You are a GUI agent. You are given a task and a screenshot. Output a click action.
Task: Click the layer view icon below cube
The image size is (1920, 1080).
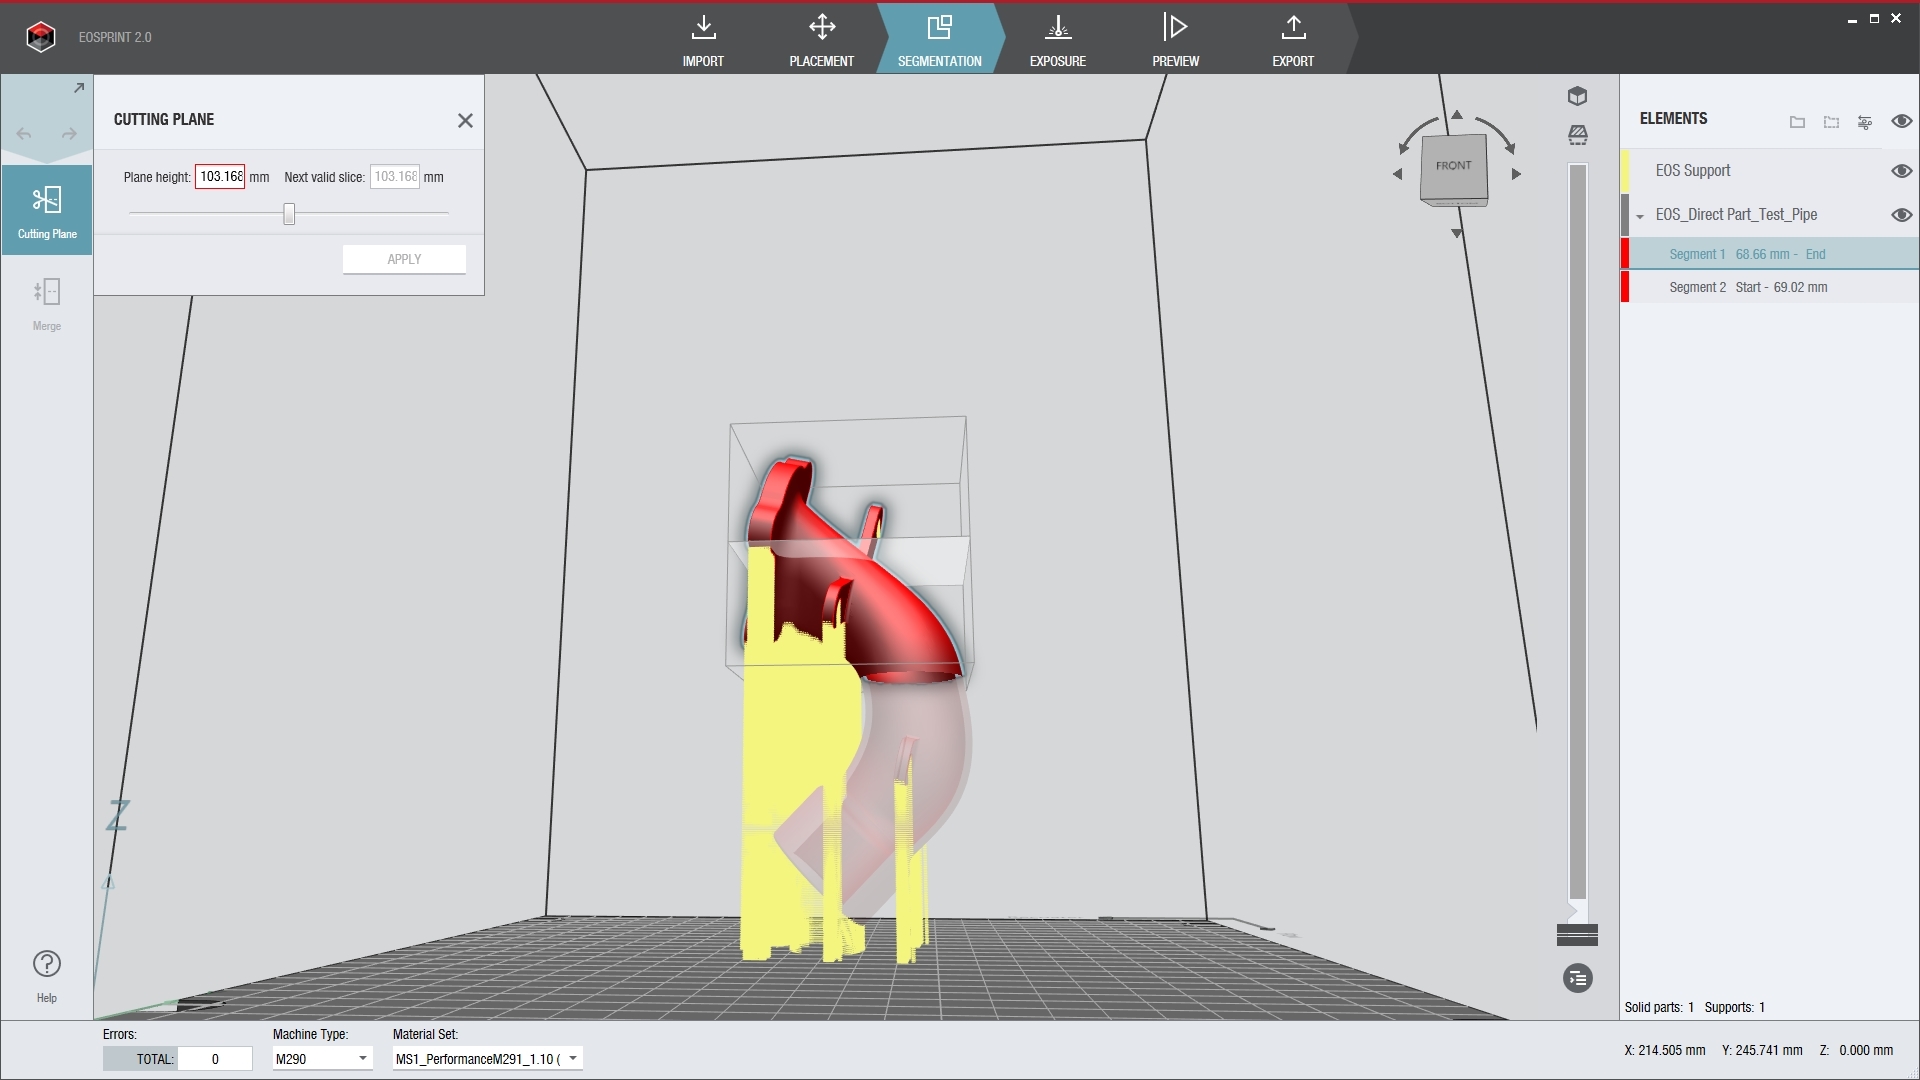1578,135
